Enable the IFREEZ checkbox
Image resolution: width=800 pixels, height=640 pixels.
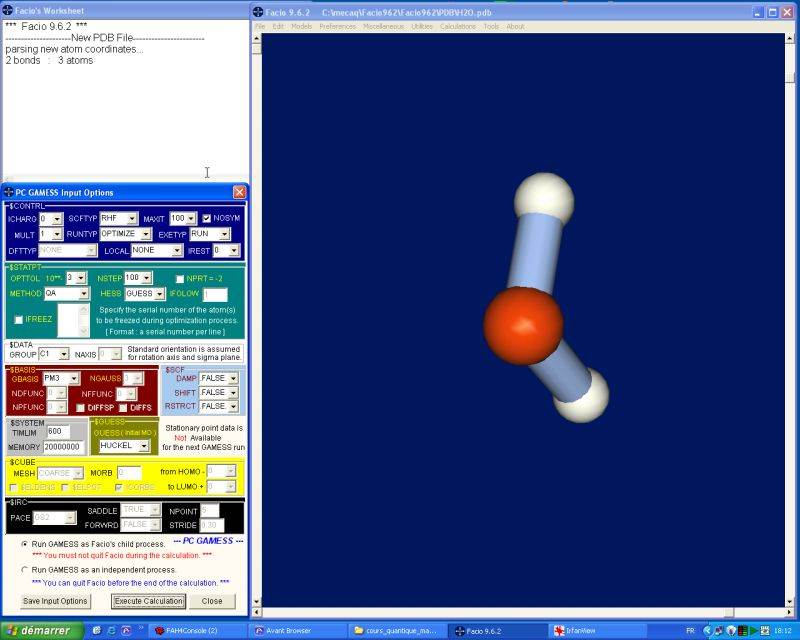click(x=19, y=319)
